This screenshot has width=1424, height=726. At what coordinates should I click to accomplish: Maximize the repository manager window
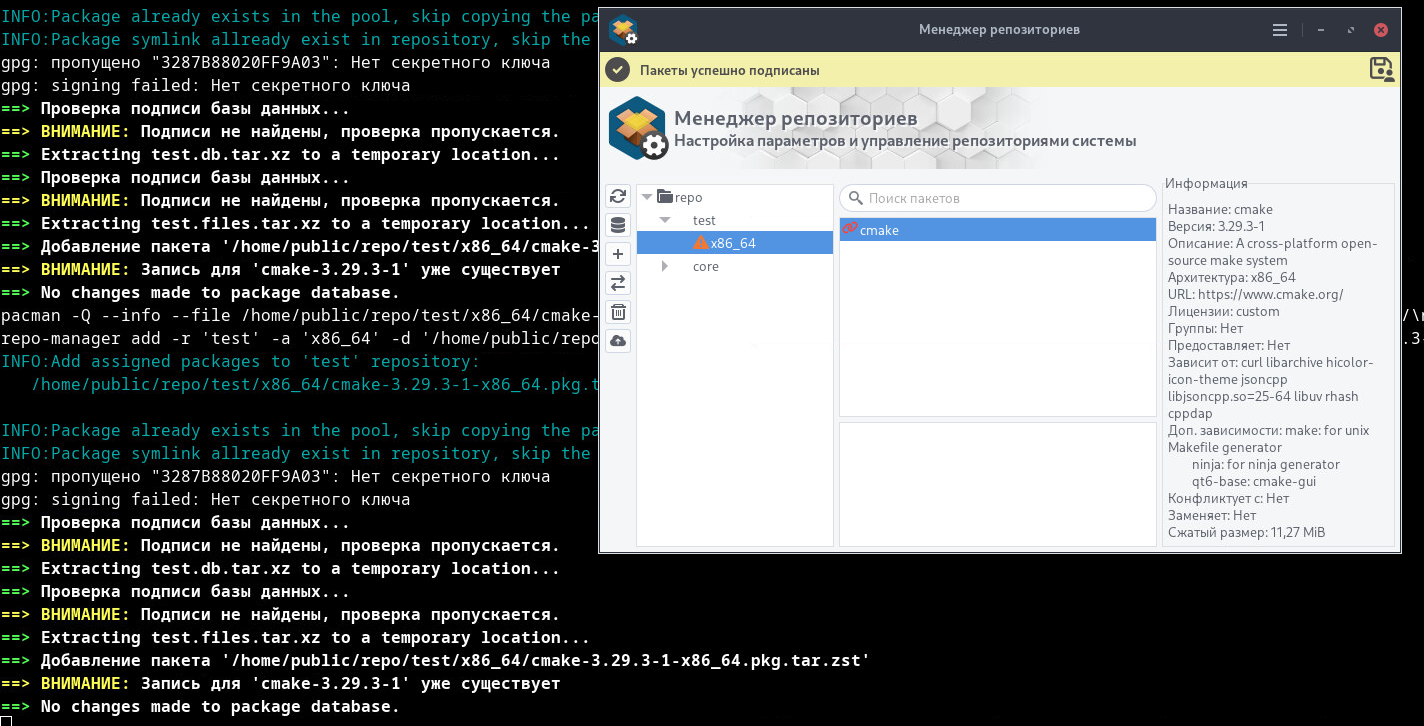(1351, 30)
